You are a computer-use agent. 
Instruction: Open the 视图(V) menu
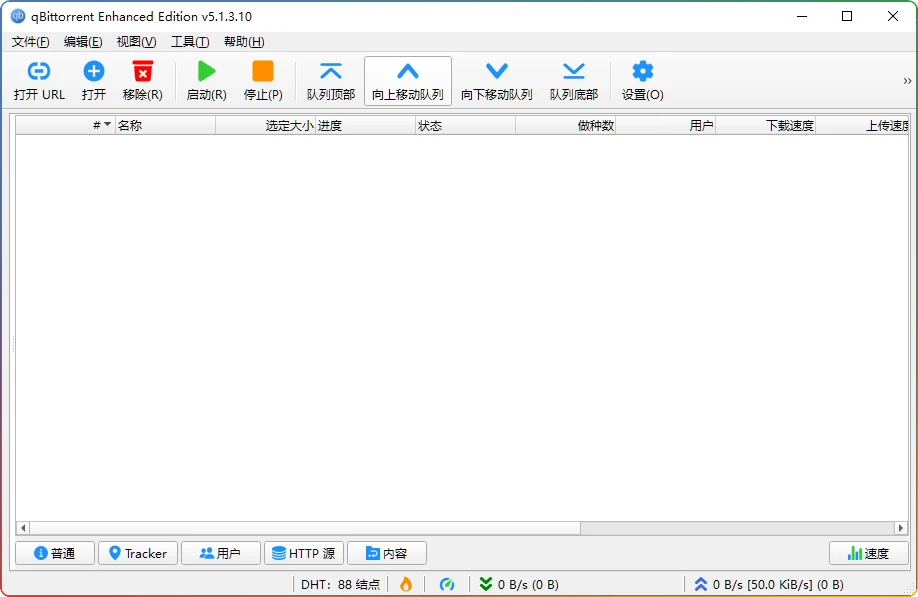pos(134,42)
